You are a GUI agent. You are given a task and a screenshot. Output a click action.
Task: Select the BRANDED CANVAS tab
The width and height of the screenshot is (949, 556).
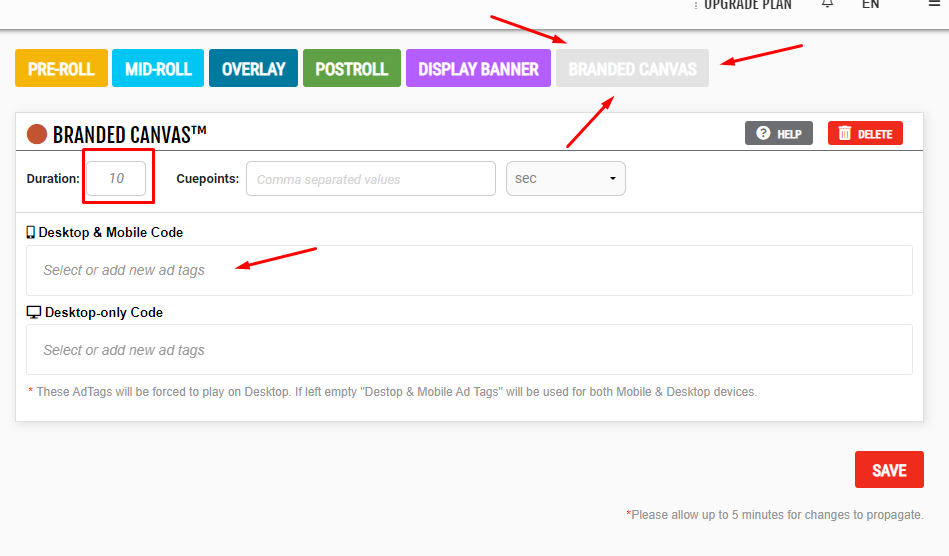pyautogui.click(x=632, y=68)
